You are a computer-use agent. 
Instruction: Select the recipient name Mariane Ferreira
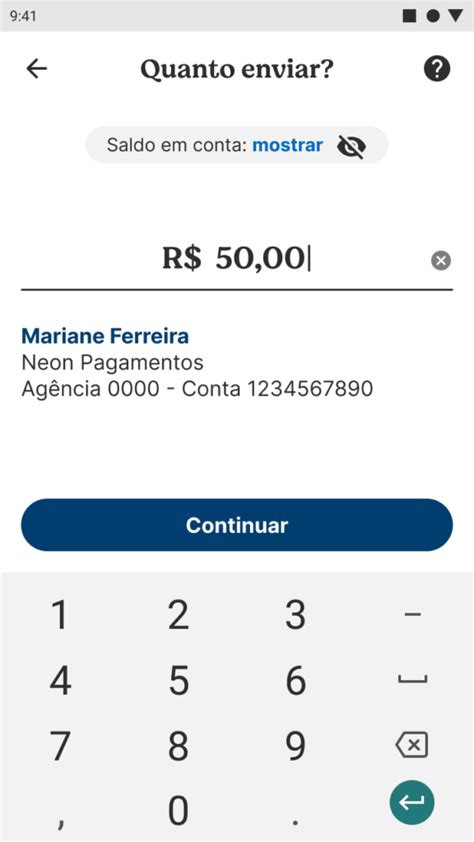pos(105,336)
